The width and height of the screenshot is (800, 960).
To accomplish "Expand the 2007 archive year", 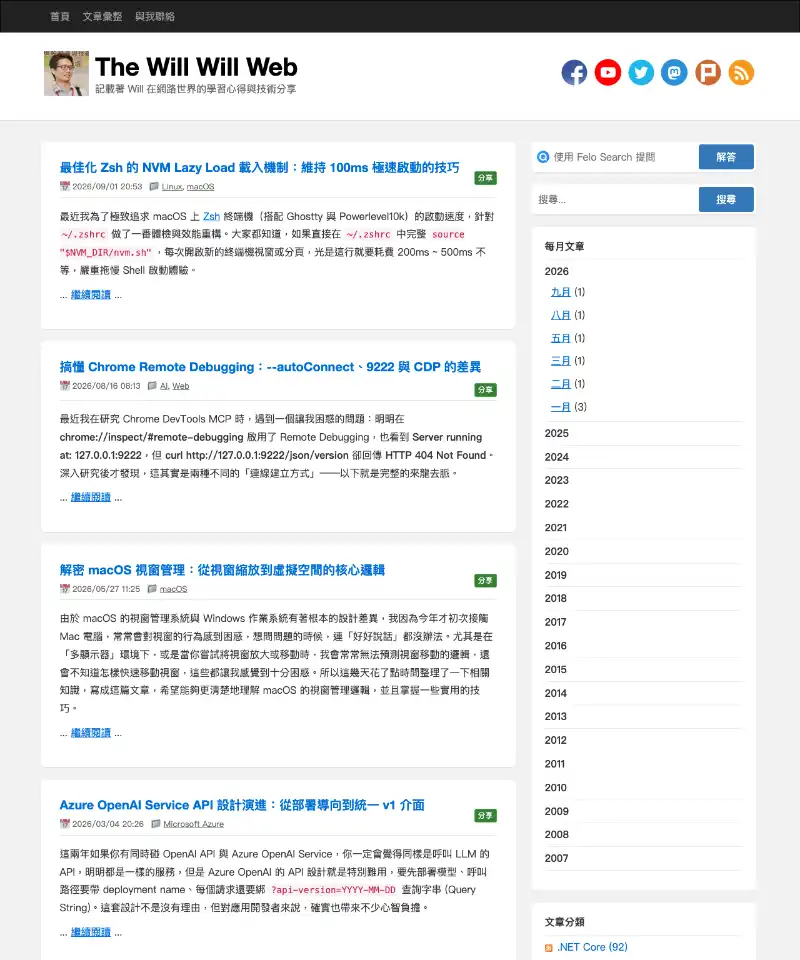I will [556, 858].
